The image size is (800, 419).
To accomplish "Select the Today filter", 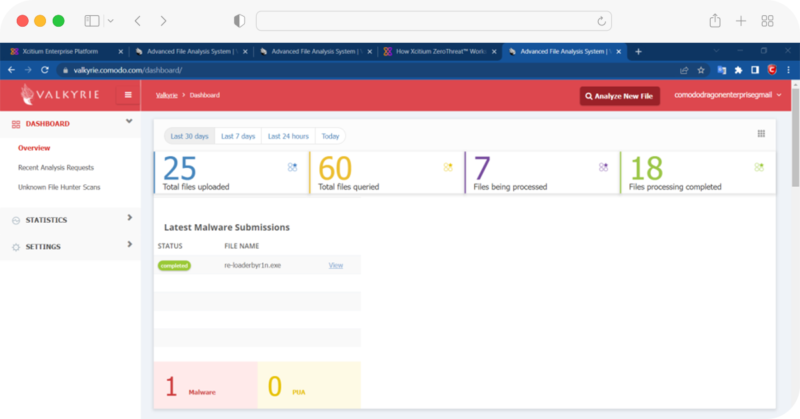I will [x=330, y=136].
